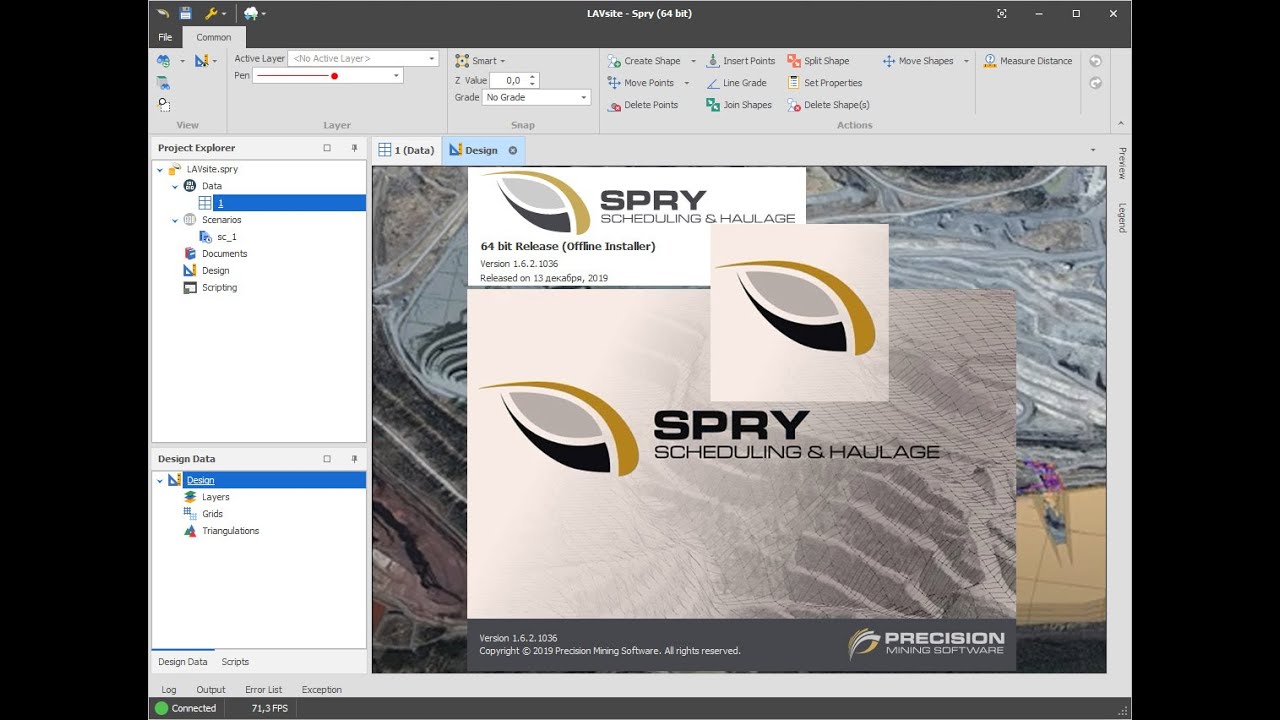Open the File menu
1280x720 pixels.
click(165, 37)
